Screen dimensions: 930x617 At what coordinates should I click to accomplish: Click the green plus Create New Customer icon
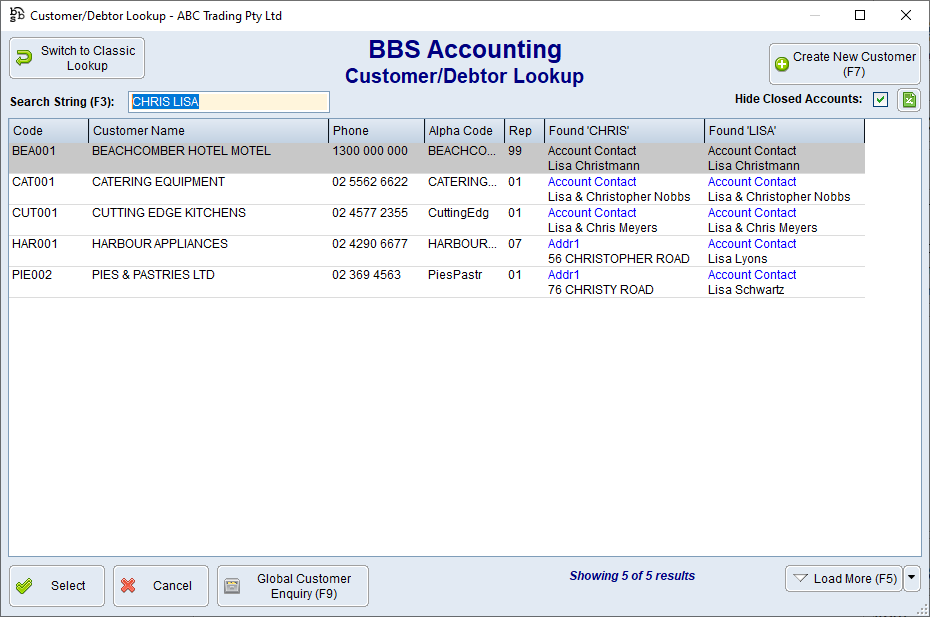tap(782, 64)
